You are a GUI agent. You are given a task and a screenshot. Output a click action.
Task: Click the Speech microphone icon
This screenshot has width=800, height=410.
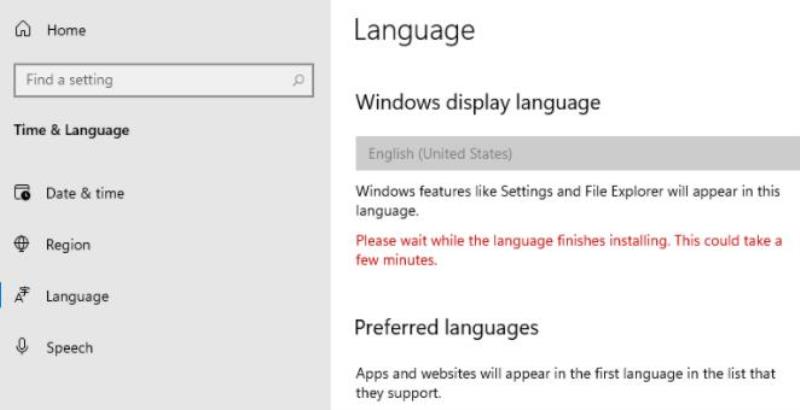tap(21, 347)
